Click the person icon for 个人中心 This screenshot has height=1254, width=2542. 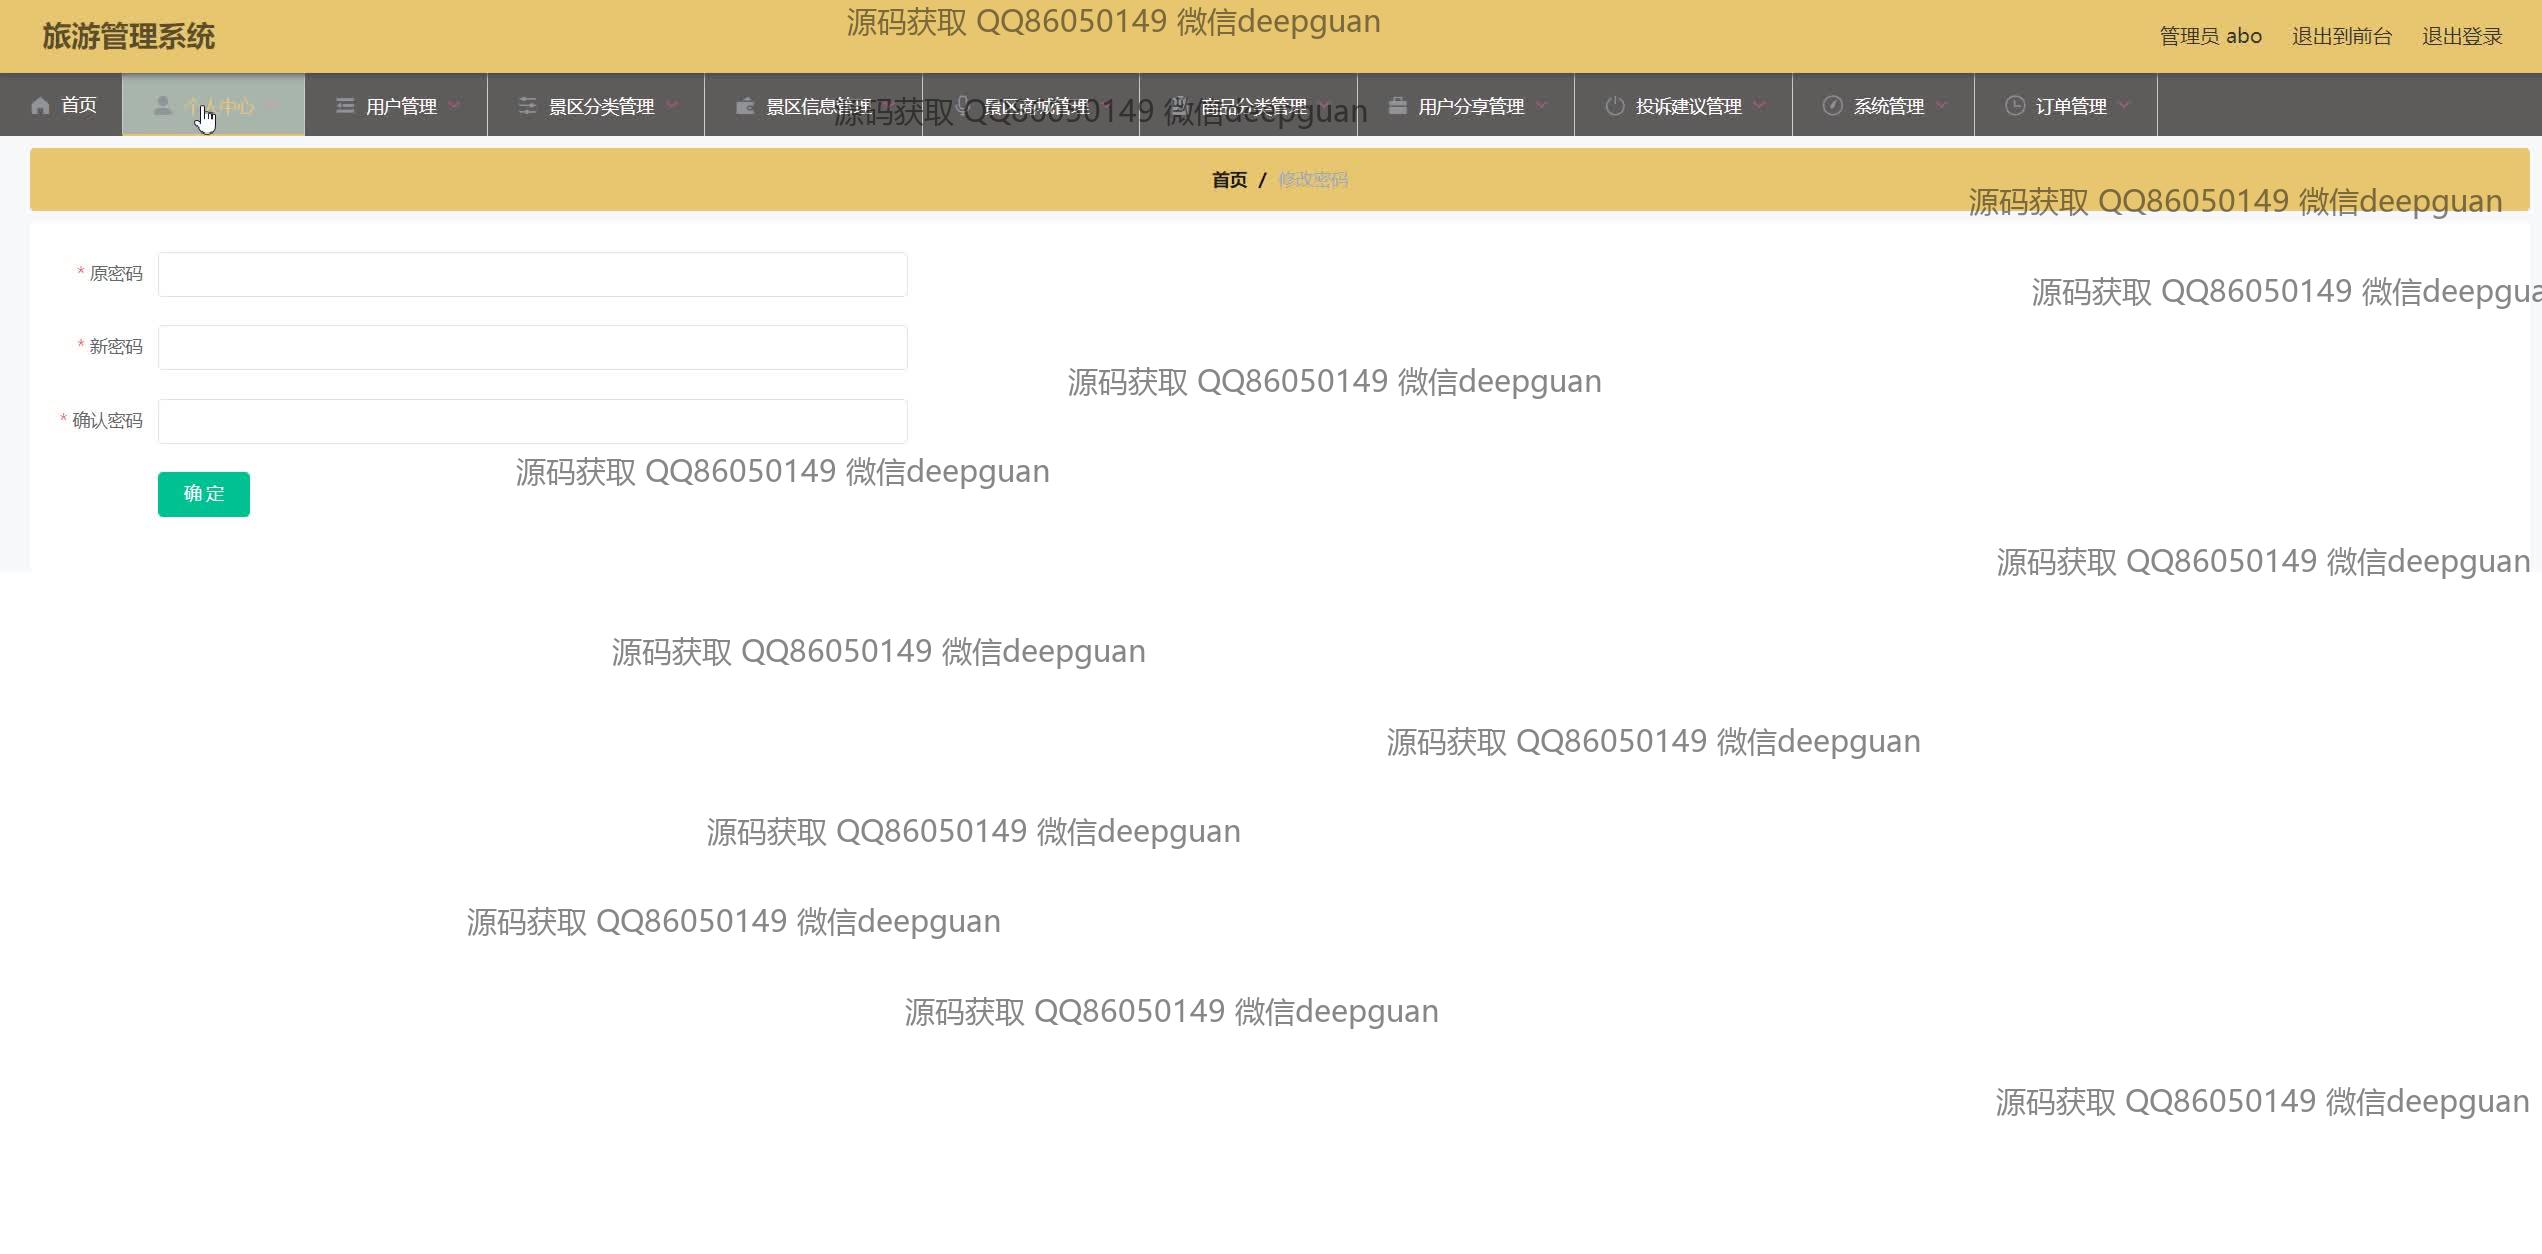[162, 106]
